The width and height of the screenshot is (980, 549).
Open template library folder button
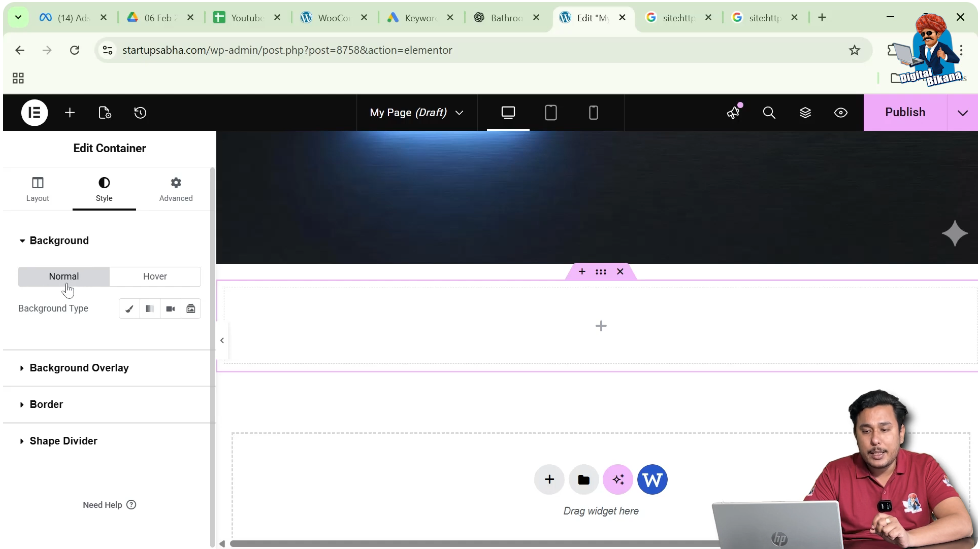pyautogui.click(x=584, y=480)
